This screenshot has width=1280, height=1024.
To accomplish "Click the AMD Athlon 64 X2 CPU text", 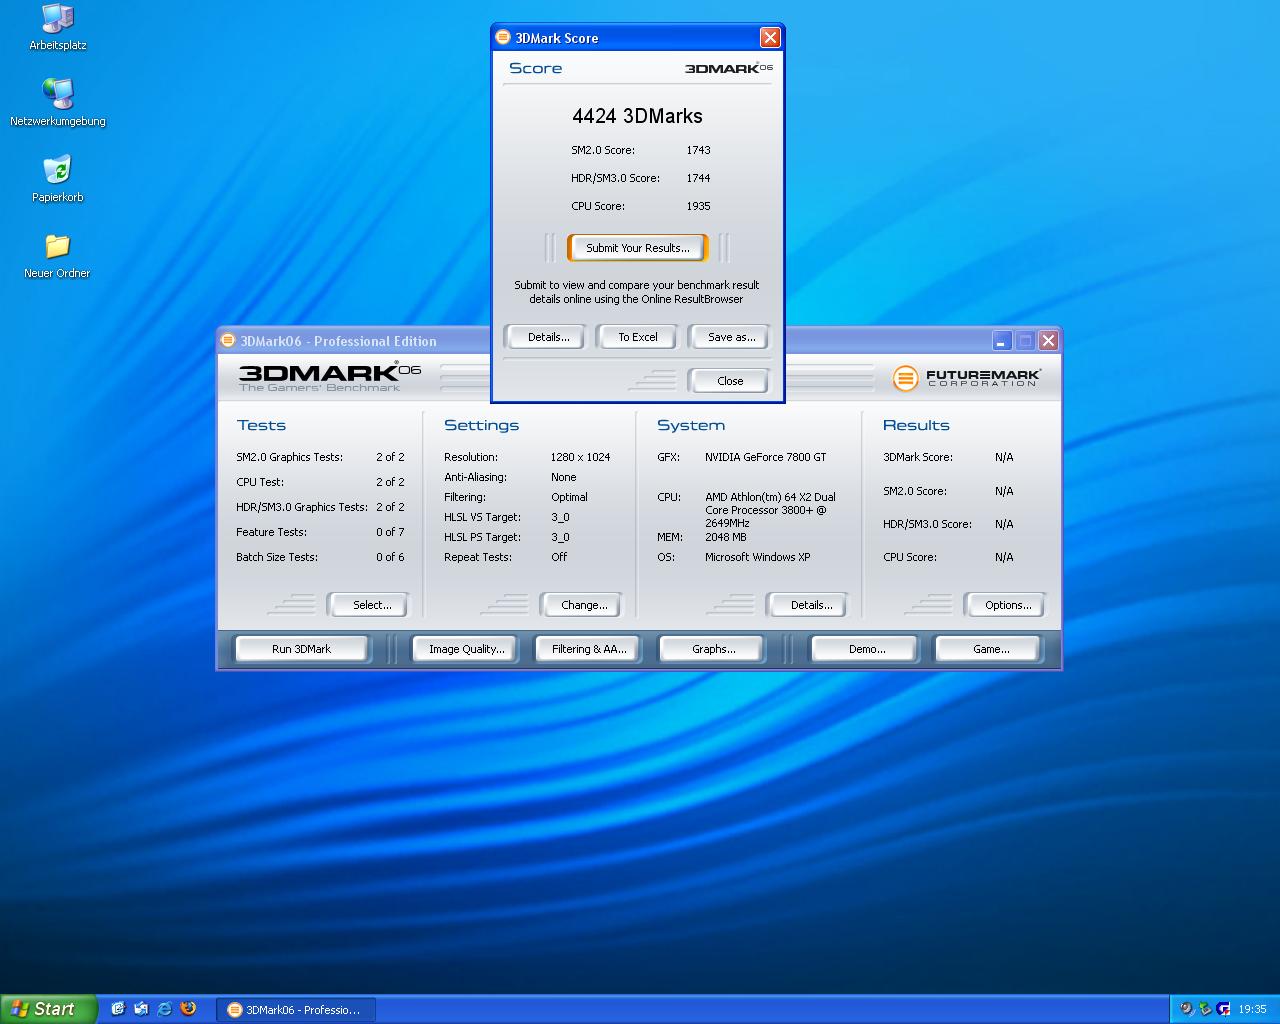I will (x=770, y=510).
